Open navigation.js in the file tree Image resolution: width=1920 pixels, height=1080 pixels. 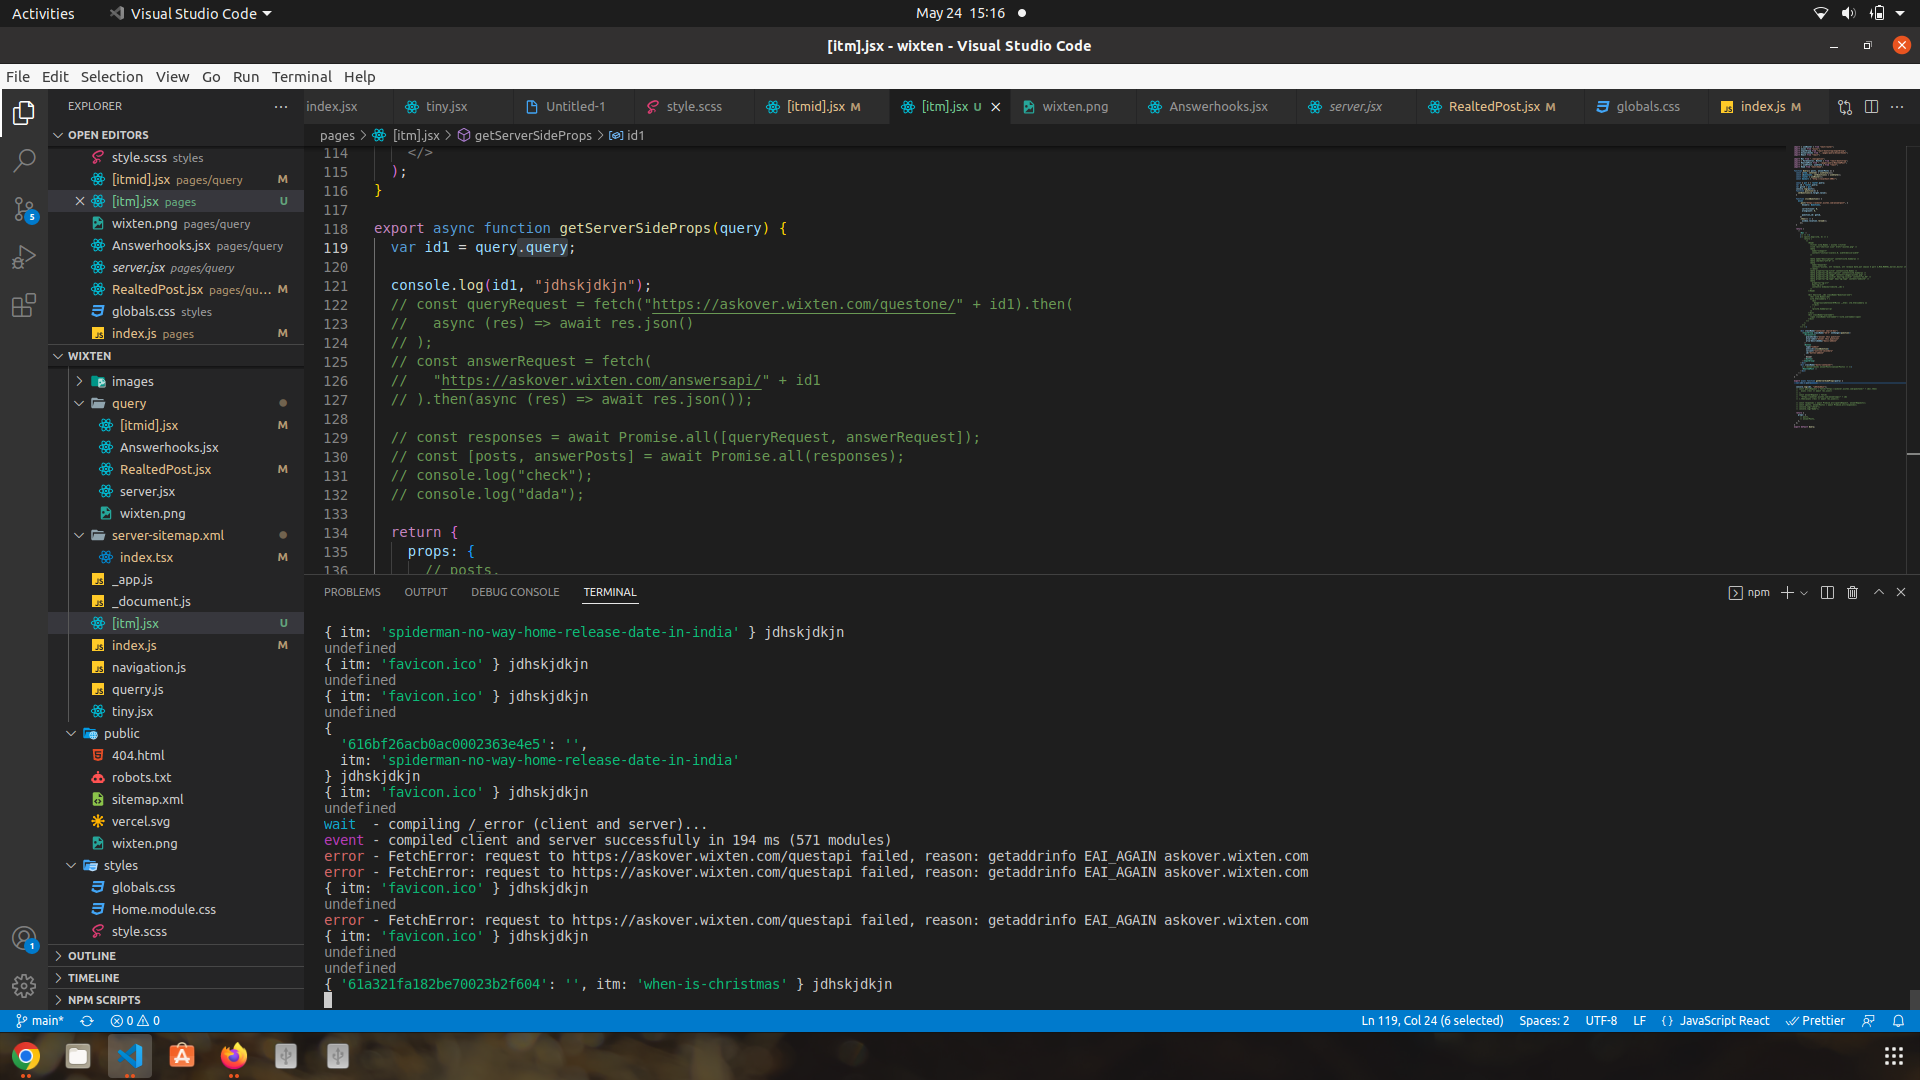click(149, 667)
